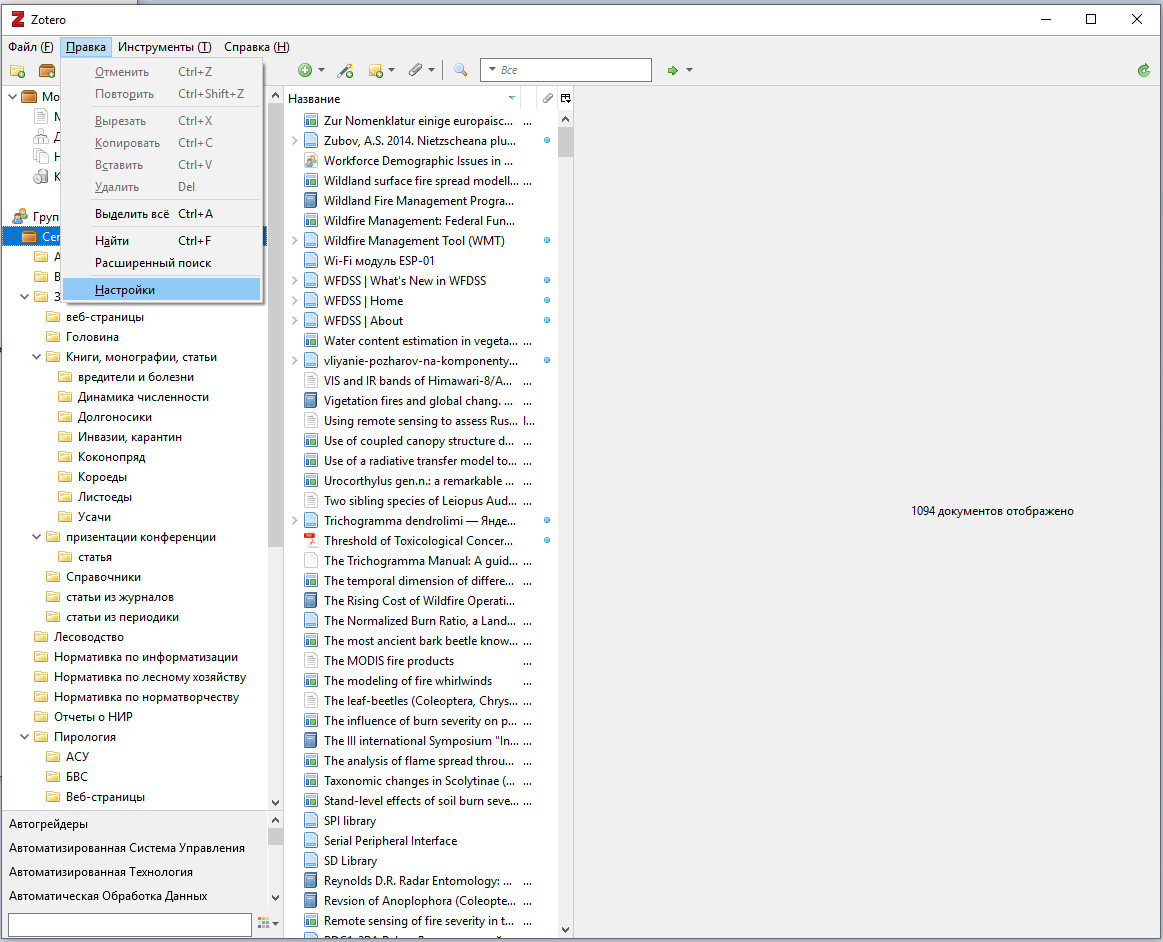Choose Настройки from the Правка menu

(x=125, y=290)
